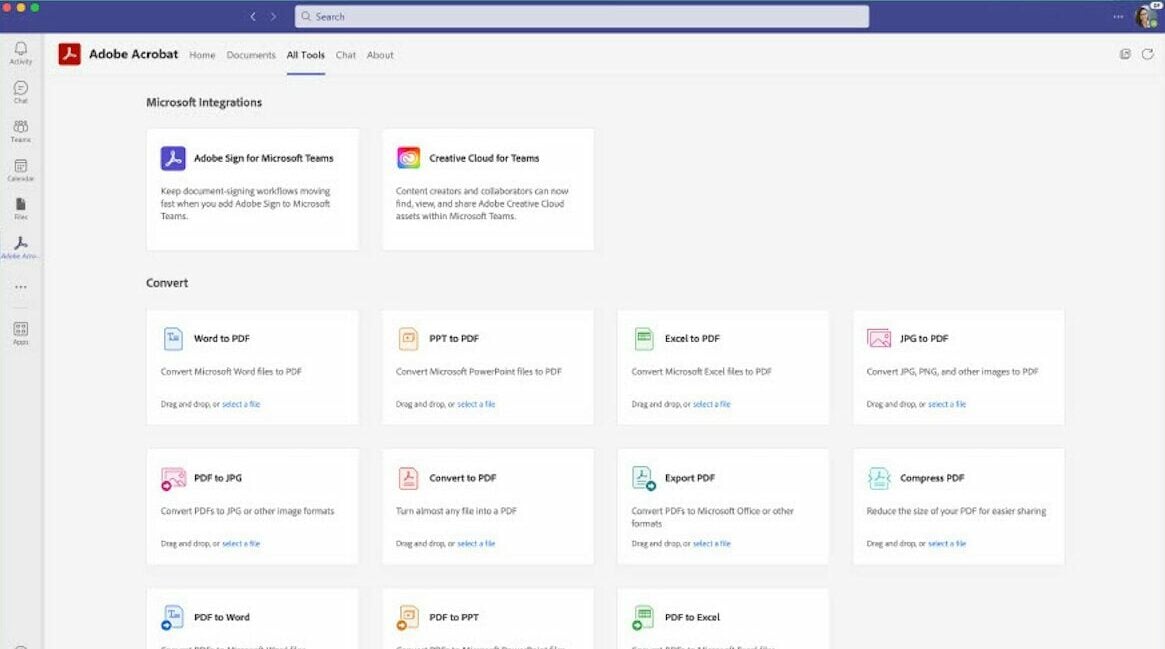This screenshot has height=649, width=1165.
Task: Click the Creative Cloud for Teams icon
Action: point(409,158)
